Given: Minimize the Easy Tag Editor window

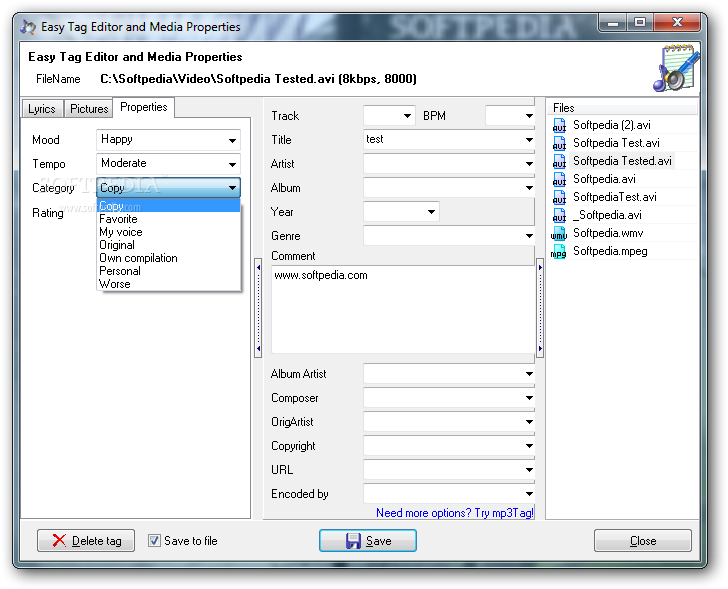Looking at the screenshot, I should (612, 23).
